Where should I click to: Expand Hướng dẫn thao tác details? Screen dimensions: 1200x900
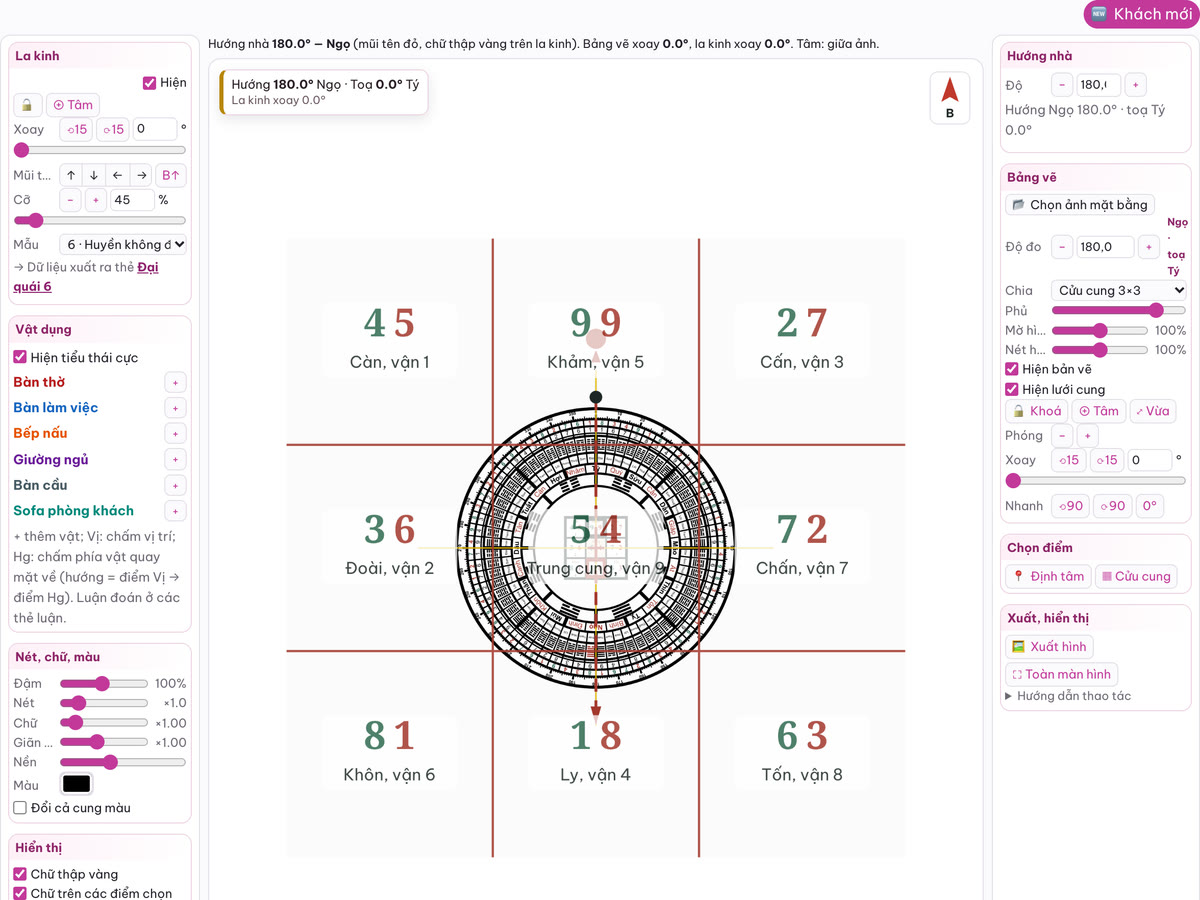point(1068,696)
